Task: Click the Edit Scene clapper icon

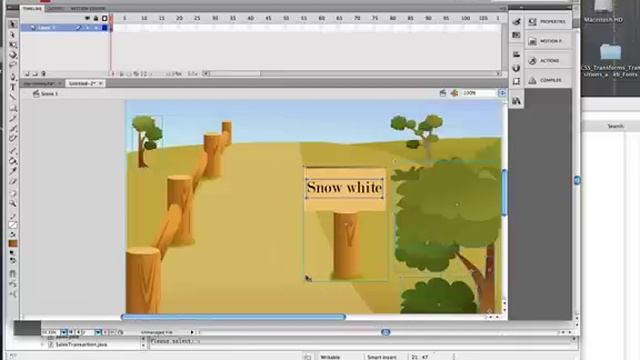Action: (443, 93)
